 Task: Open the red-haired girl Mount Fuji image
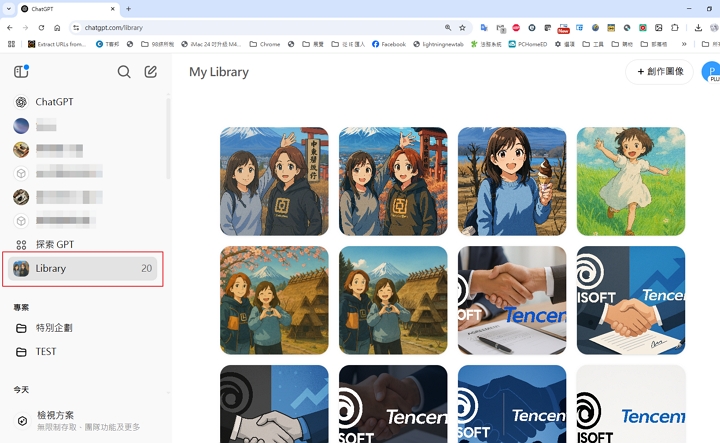[x=393, y=181]
